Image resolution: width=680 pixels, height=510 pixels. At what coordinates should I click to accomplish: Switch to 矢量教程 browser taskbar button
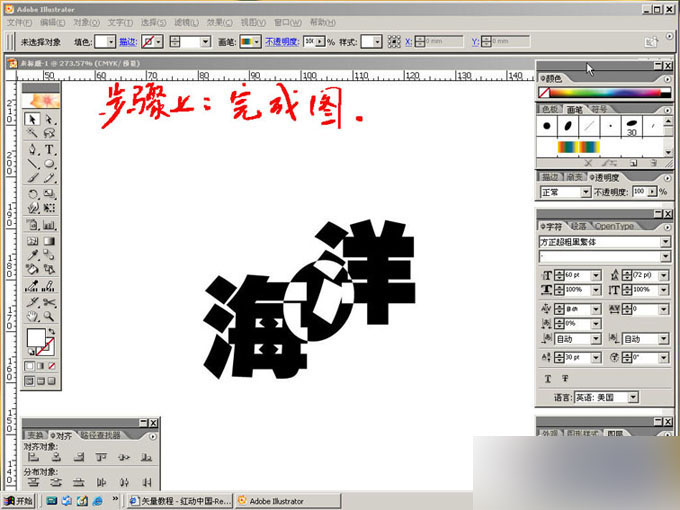(x=180, y=501)
